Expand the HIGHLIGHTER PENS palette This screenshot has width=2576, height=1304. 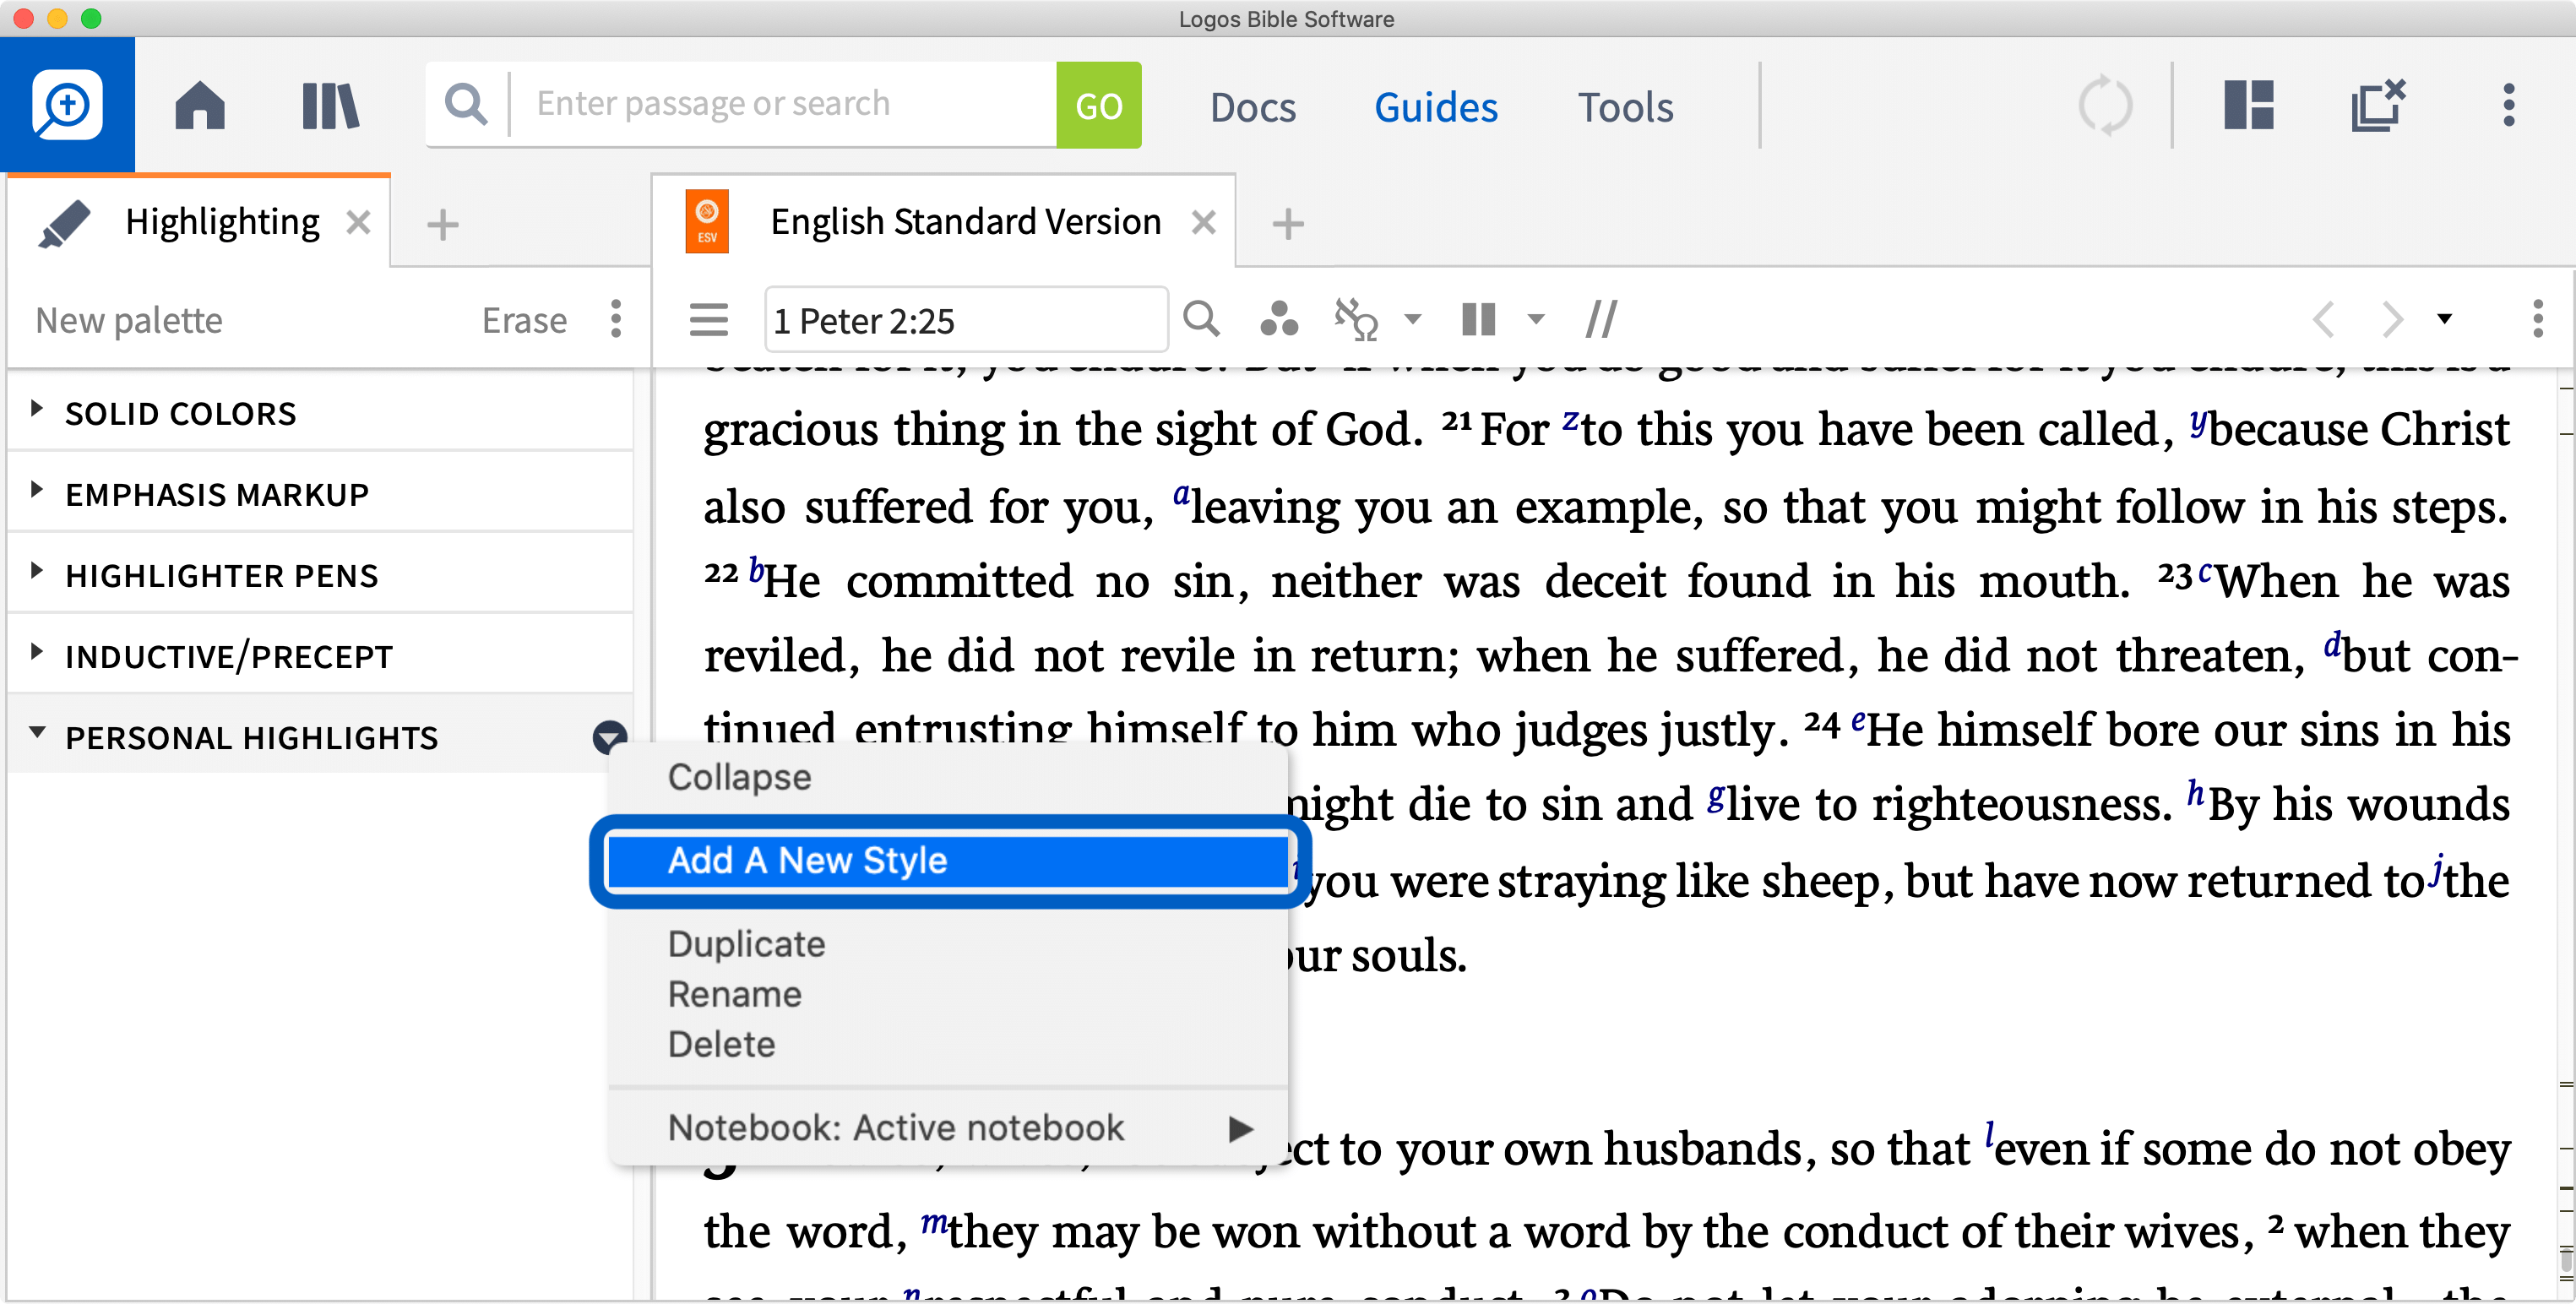tap(37, 571)
